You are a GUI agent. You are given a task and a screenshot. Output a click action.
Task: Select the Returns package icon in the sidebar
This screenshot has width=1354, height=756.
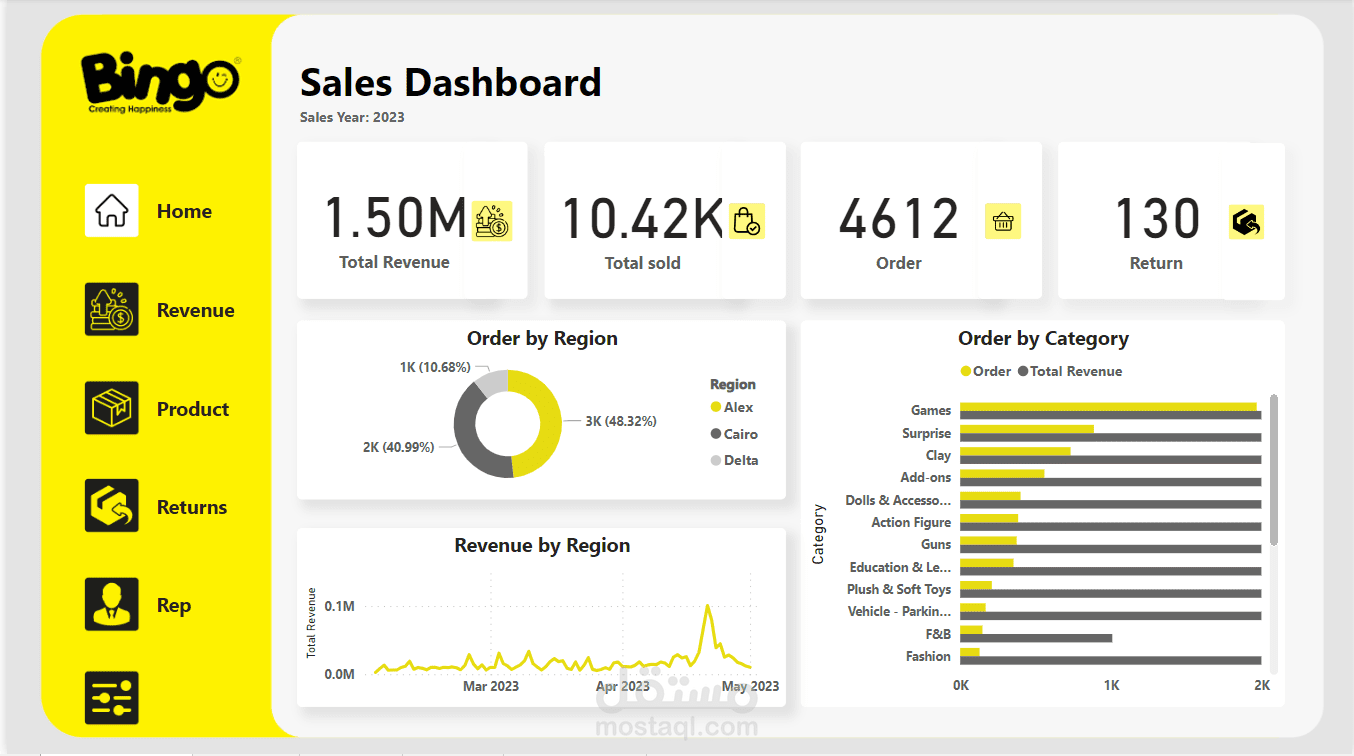(111, 506)
